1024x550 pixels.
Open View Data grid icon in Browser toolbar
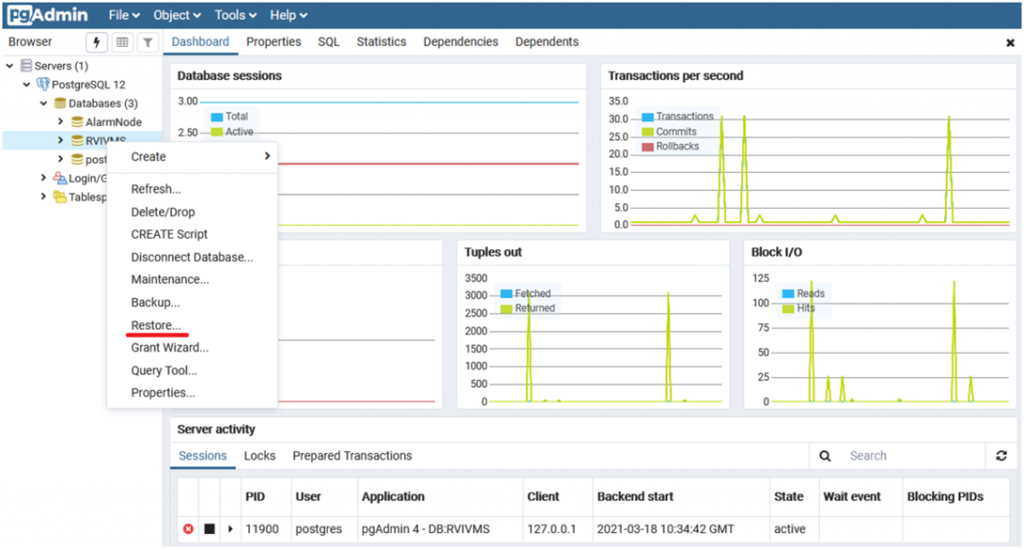(x=122, y=42)
